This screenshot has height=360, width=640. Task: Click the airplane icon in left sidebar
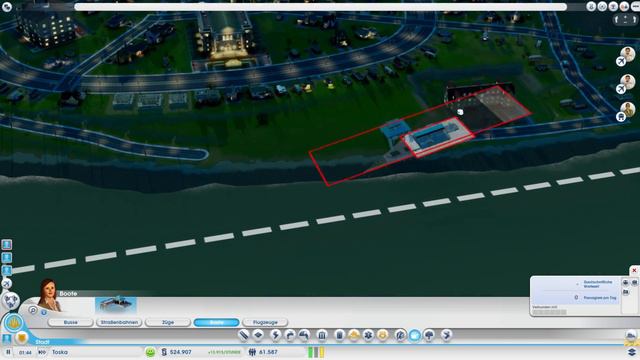tap(7, 283)
